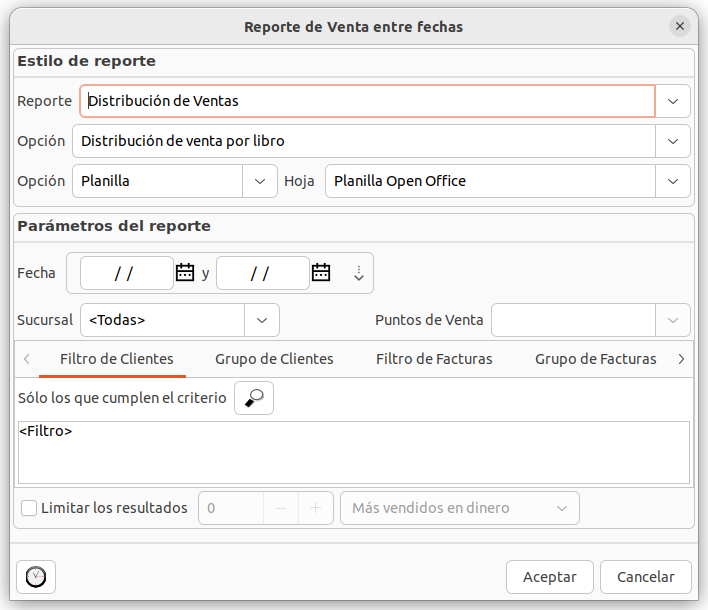Expand the Sucursal dropdown
Screen dimensions: 708x610
(262, 320)
